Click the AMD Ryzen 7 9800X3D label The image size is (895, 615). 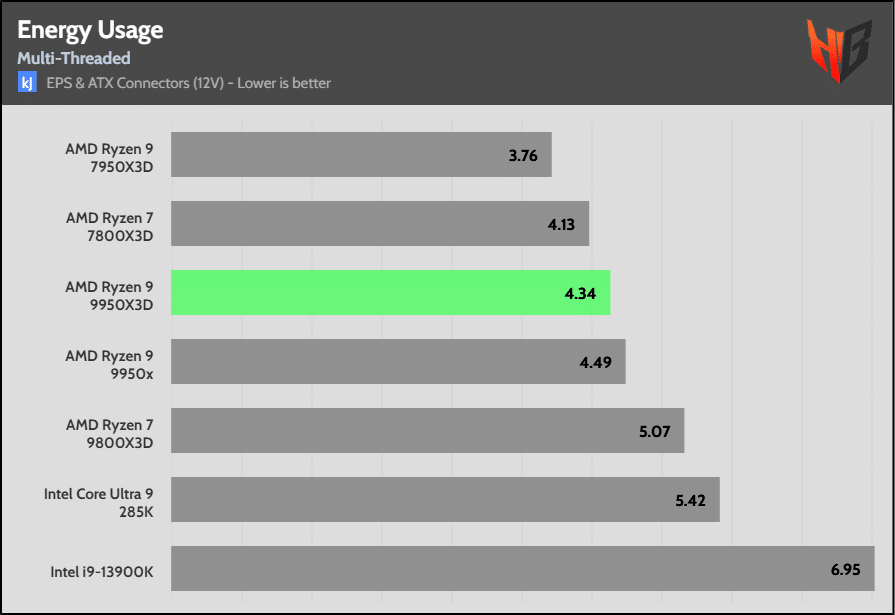coord(110,431)
